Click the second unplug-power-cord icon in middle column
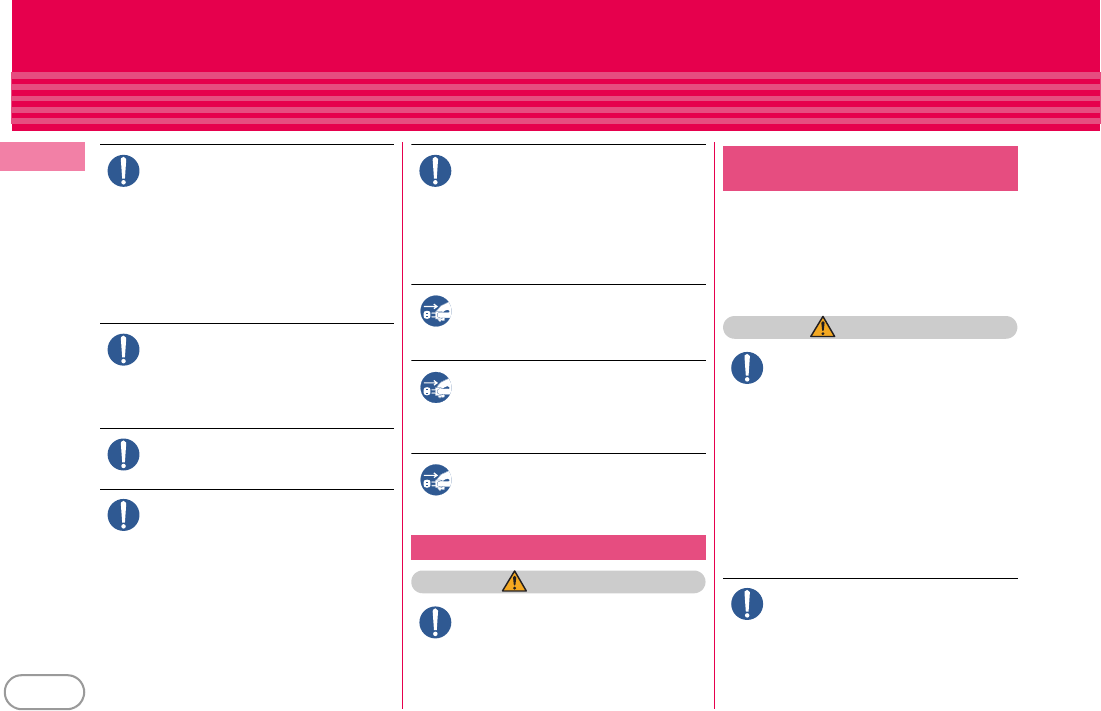 [x=436, y=387]
